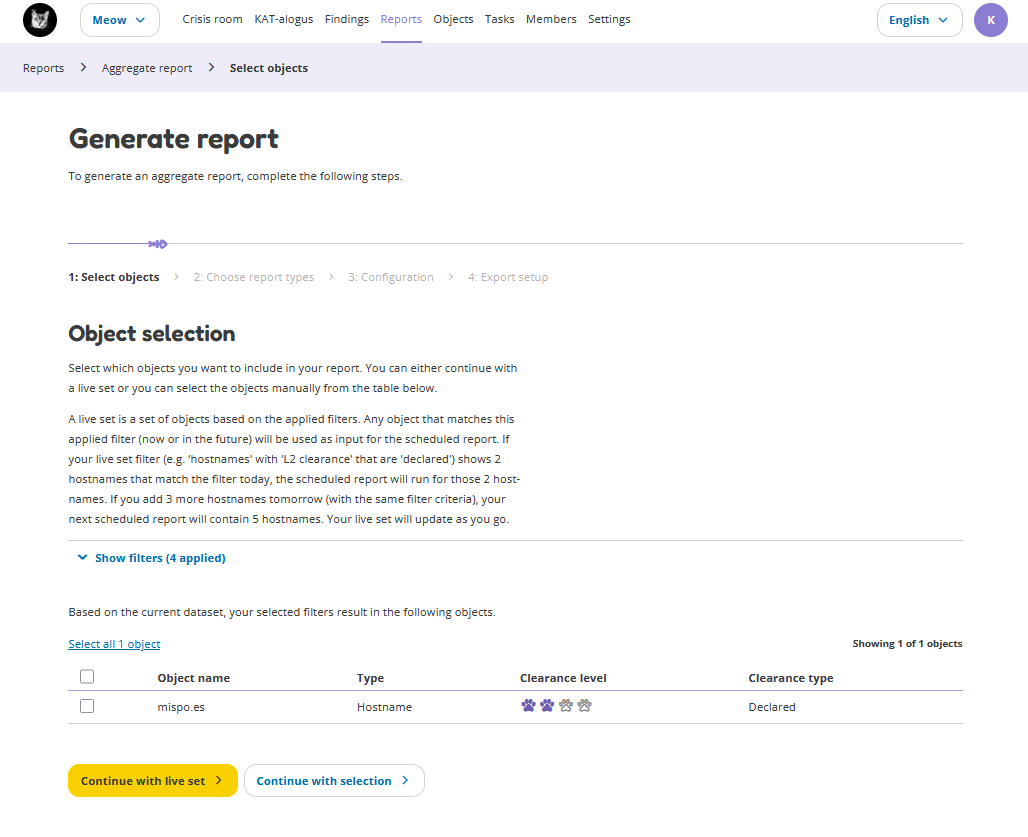
Task: Click the Hostname type cell
Action: [384, 707]
